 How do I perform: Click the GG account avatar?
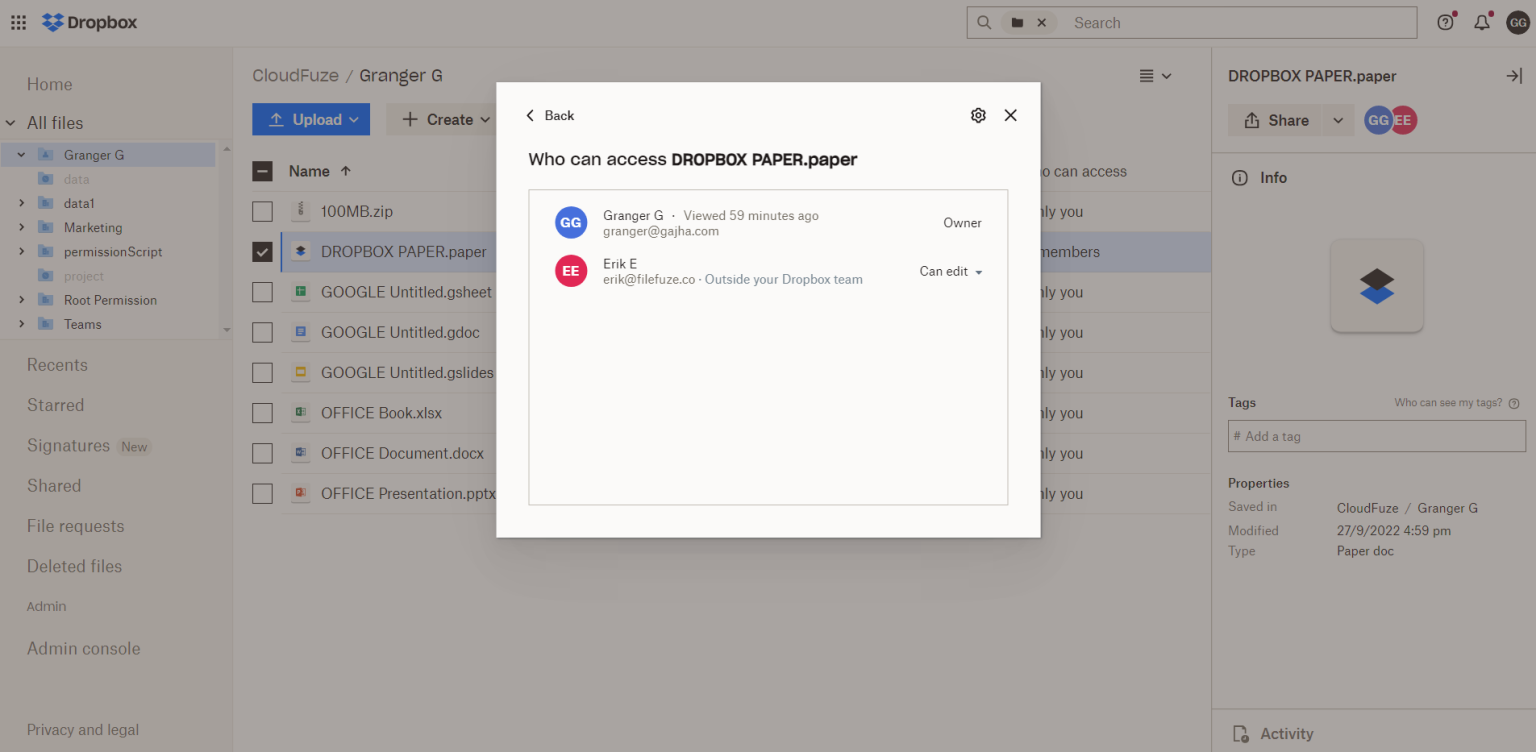pos(1518,22)
